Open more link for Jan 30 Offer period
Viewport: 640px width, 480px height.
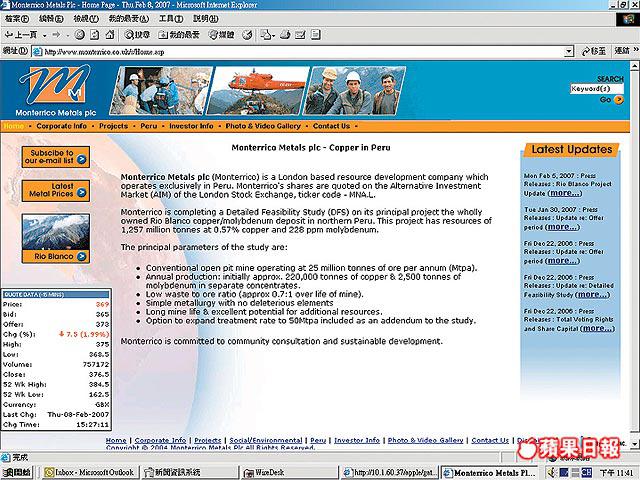[562, 227]
